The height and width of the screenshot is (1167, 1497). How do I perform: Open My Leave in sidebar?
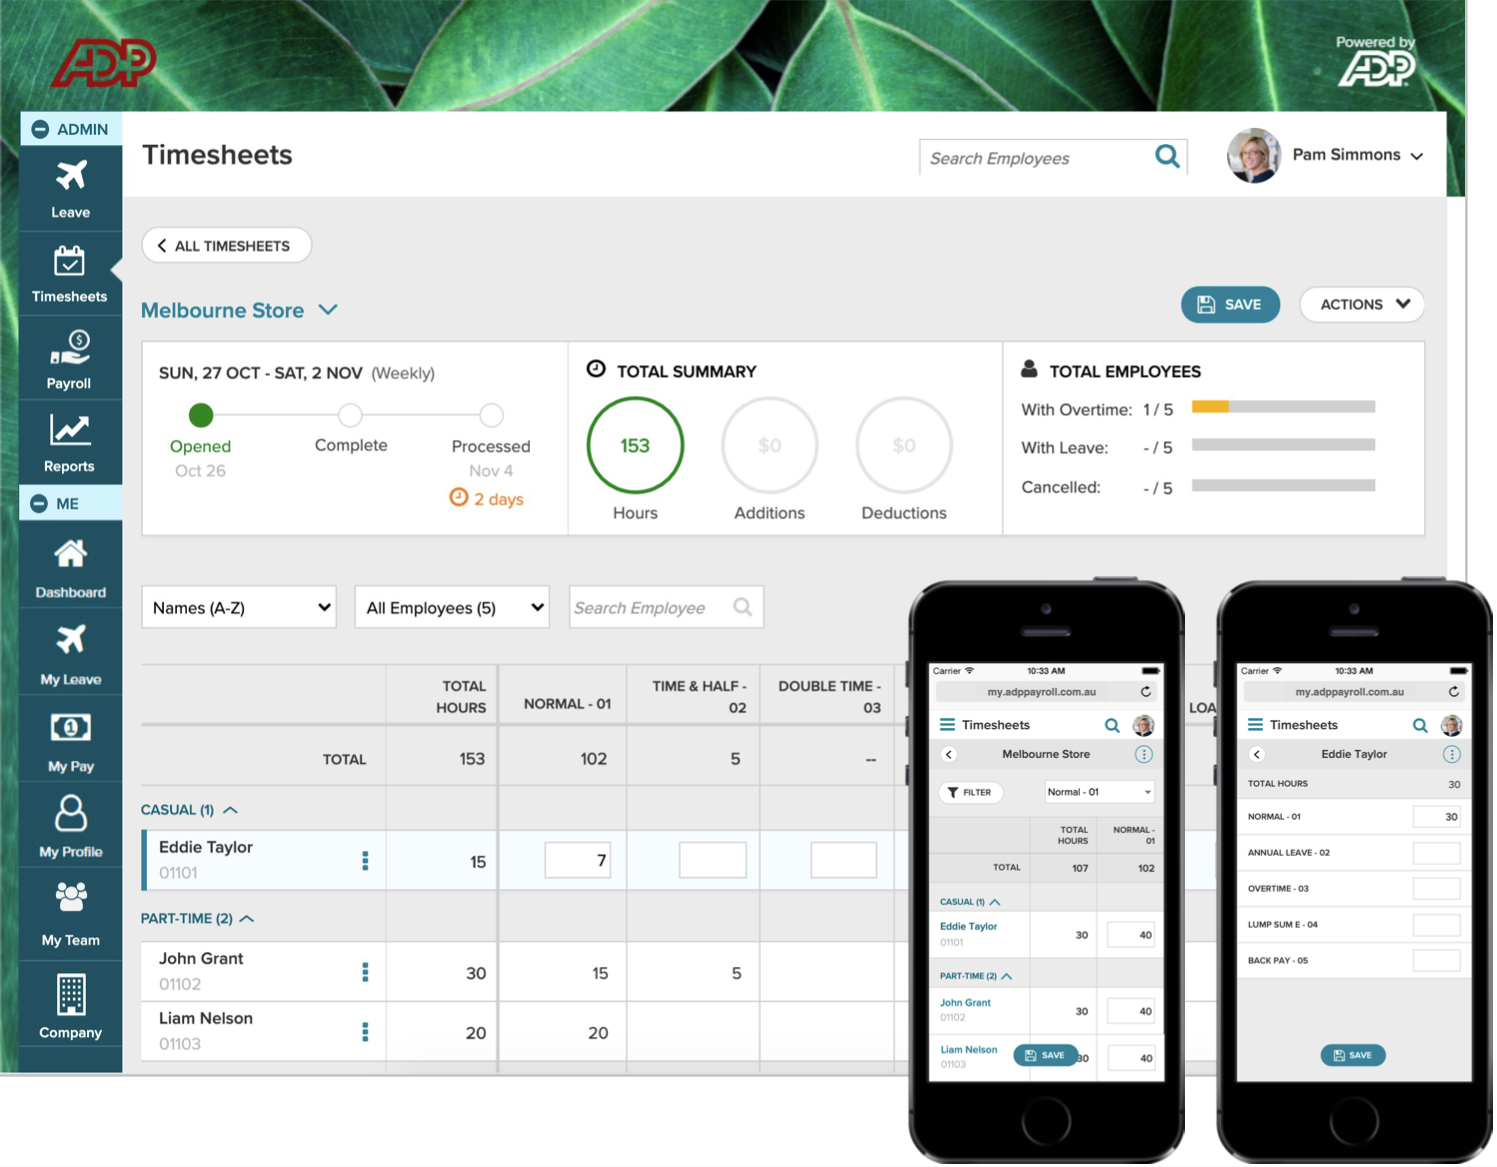point(70,655)
